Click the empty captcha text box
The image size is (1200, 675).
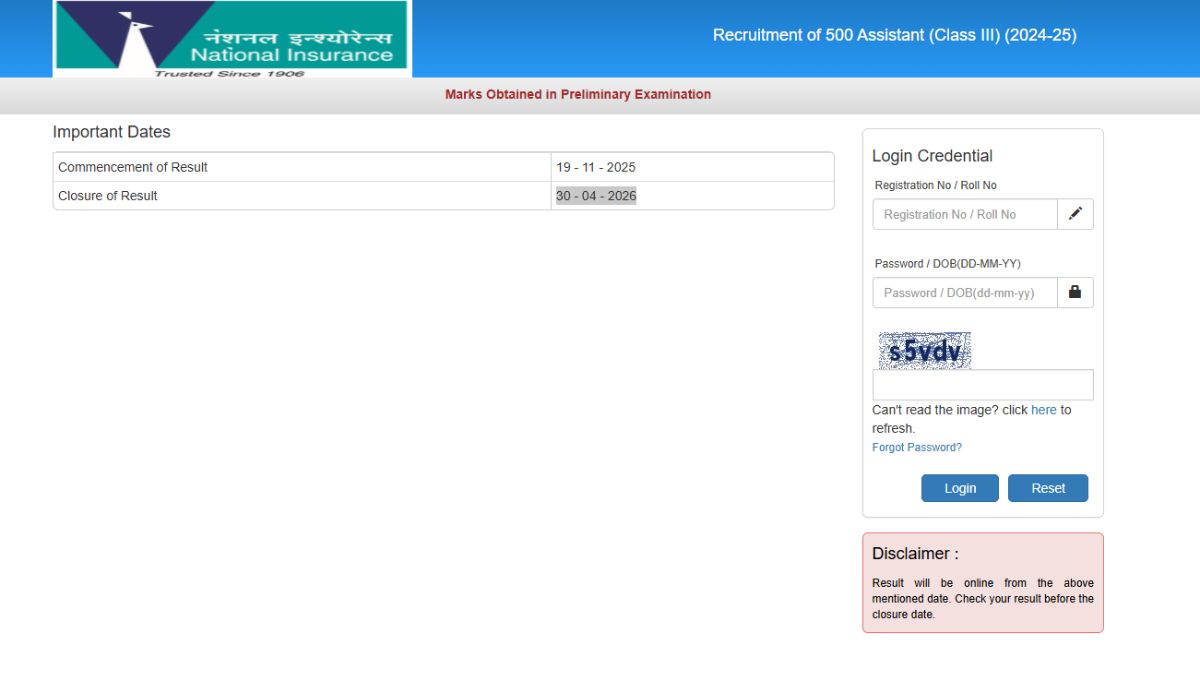point(982,385)
